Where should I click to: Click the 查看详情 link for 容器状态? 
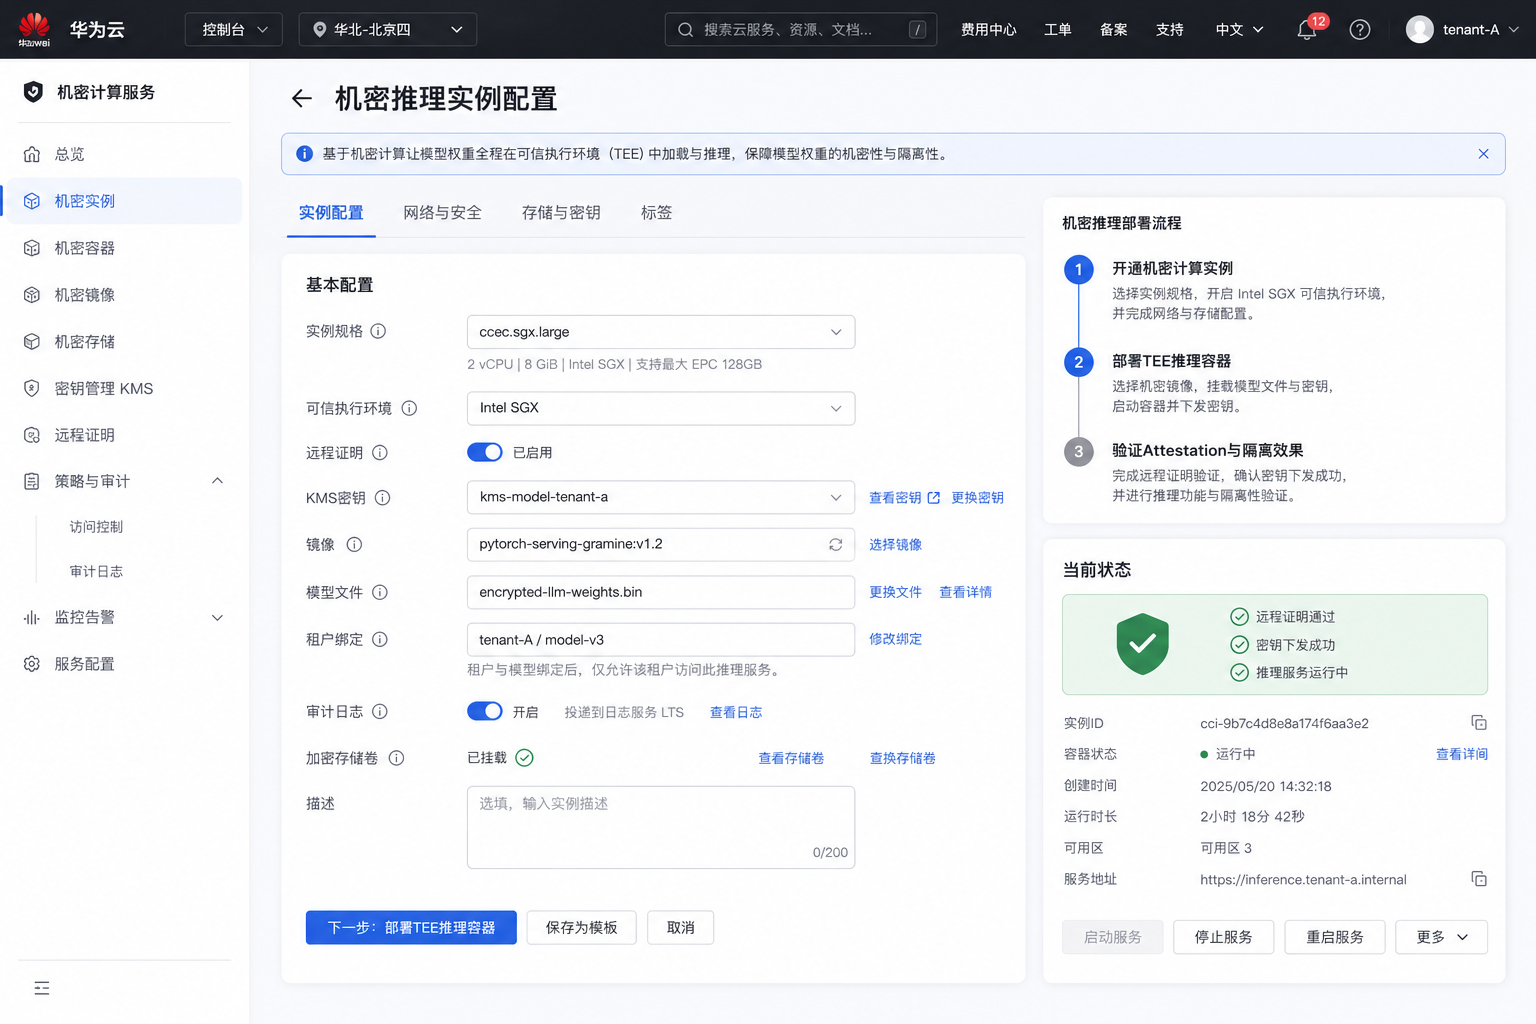1462,754
